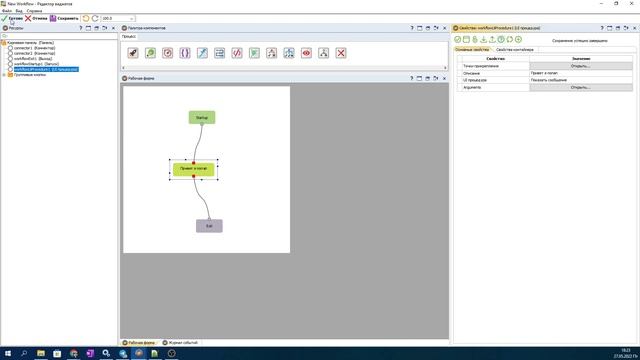Select the gray Exit node on canvas
640x360 pixels.
209,226
